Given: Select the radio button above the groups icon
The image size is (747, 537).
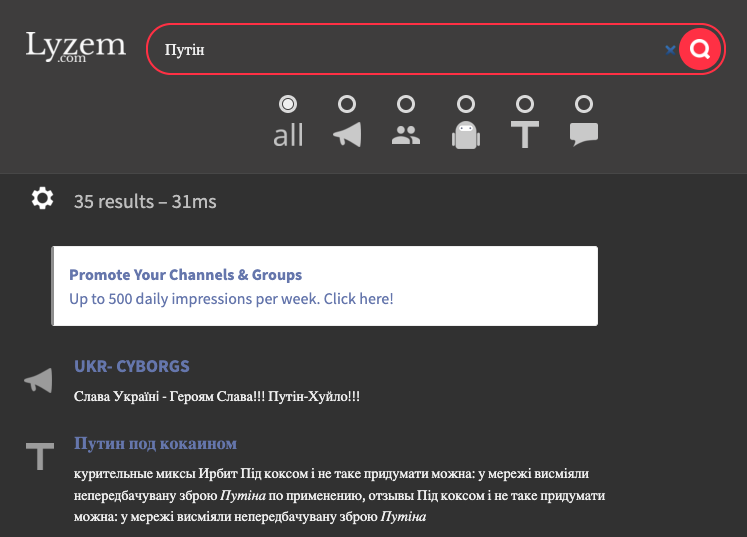Looking at the screenshot, I should [x=406, y=104].
